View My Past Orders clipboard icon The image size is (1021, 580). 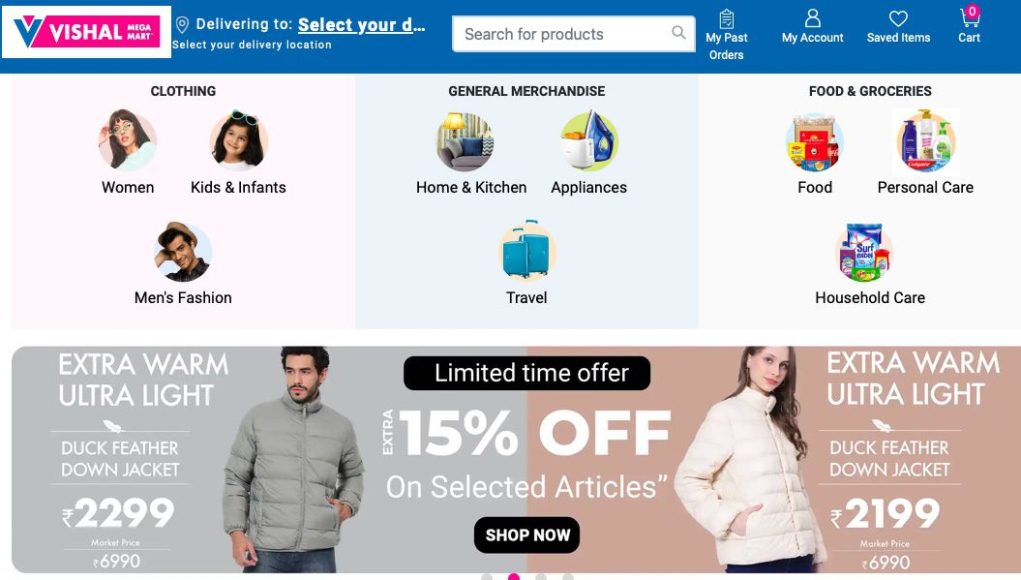pyautogui.click(x=727, y=18)
